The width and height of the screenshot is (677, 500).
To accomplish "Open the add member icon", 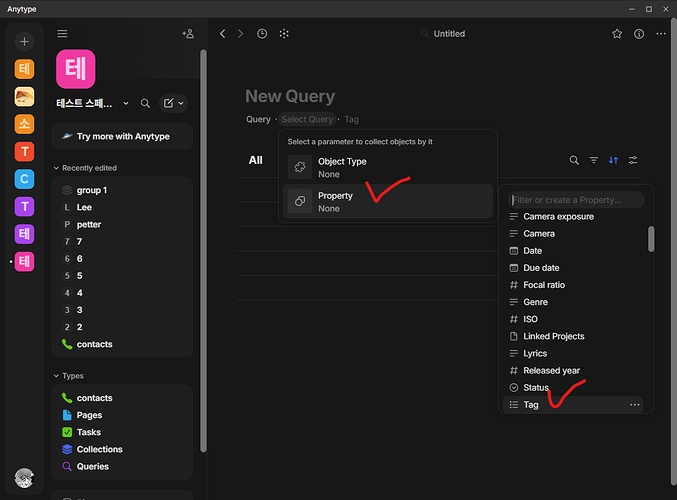I will (x=188, y=34).
